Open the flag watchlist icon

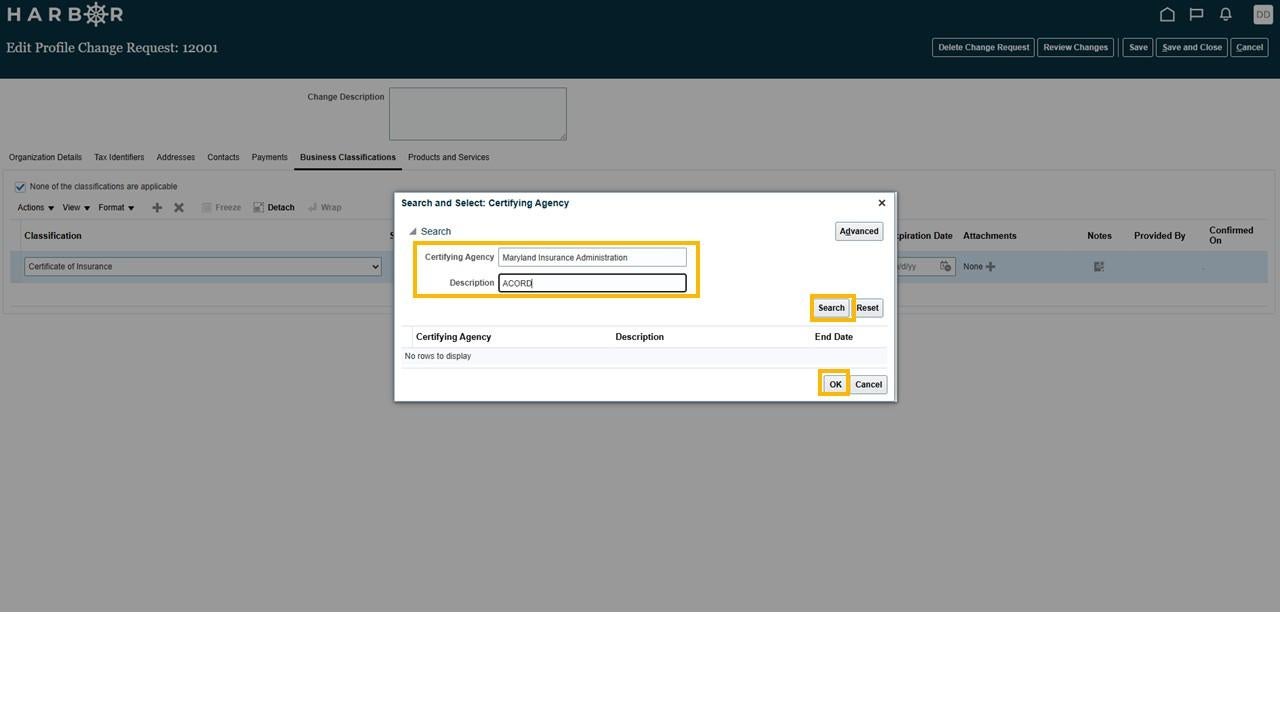click(1196, 14)
